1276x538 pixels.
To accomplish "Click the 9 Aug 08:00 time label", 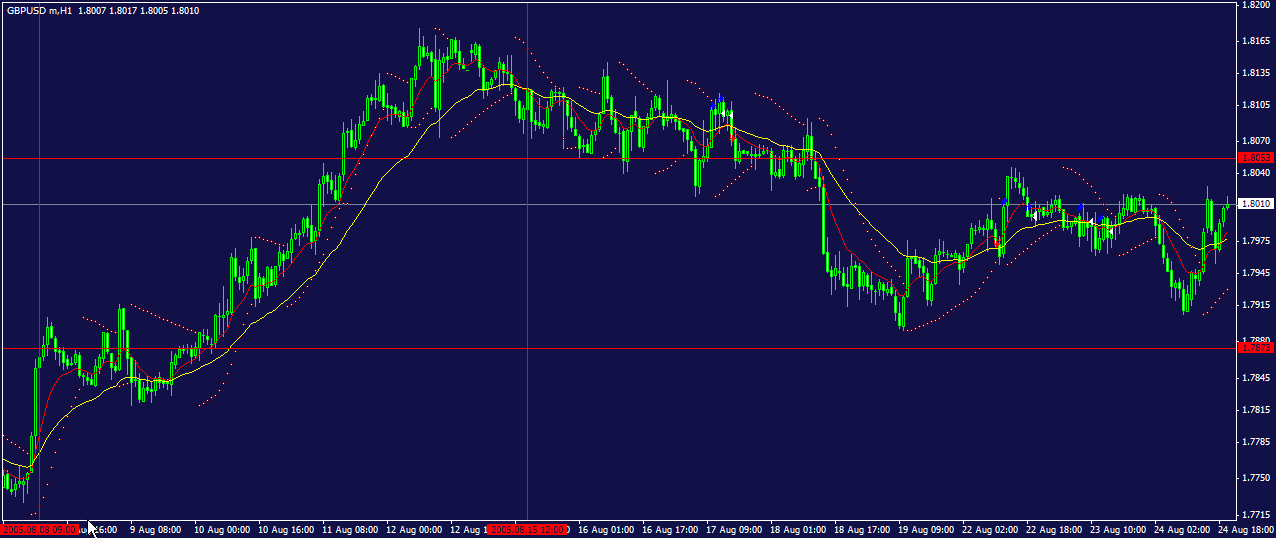I will point(155,528).
